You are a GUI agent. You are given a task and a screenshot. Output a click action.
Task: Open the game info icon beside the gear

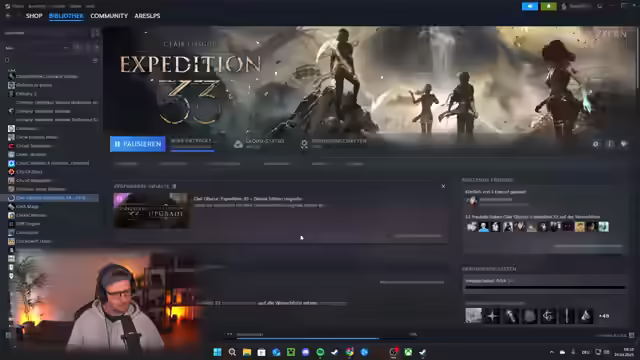(610, 144)
